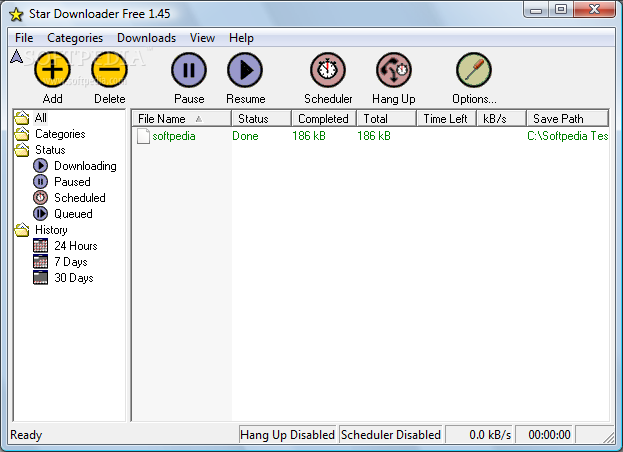Show downloads from last 7 Days

70,262
